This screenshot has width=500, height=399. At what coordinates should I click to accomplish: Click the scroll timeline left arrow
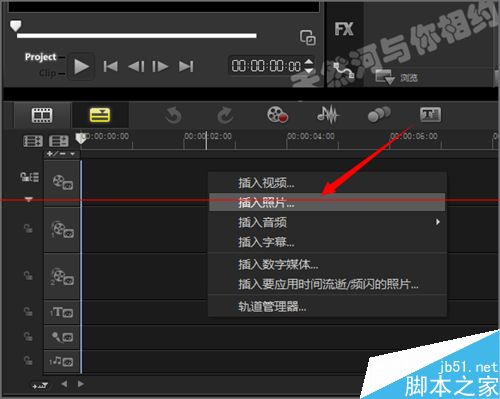click(64, 384)
